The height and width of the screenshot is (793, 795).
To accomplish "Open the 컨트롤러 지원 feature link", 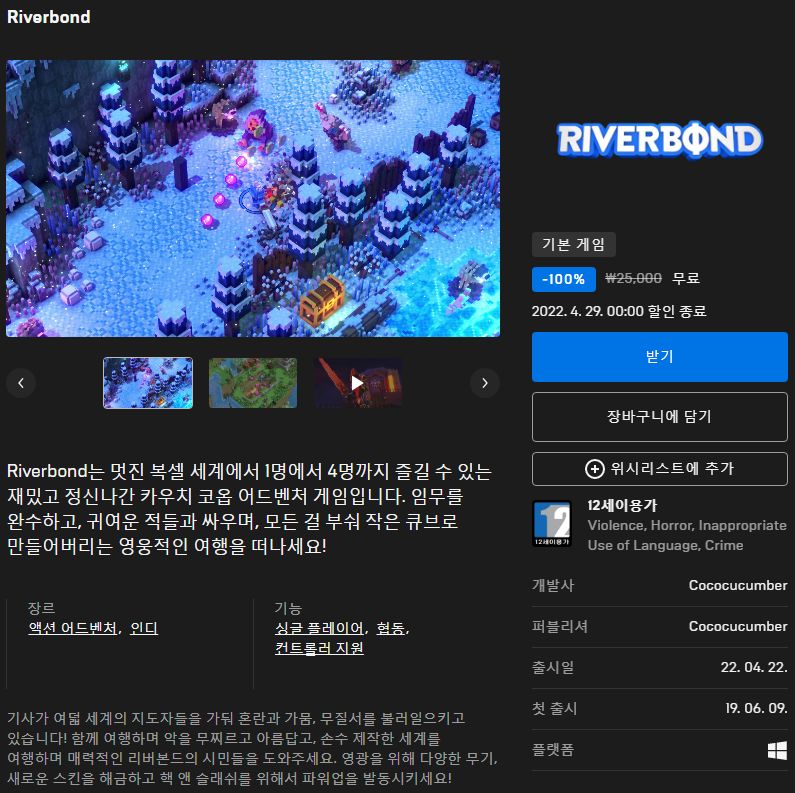I will (319, 648).
